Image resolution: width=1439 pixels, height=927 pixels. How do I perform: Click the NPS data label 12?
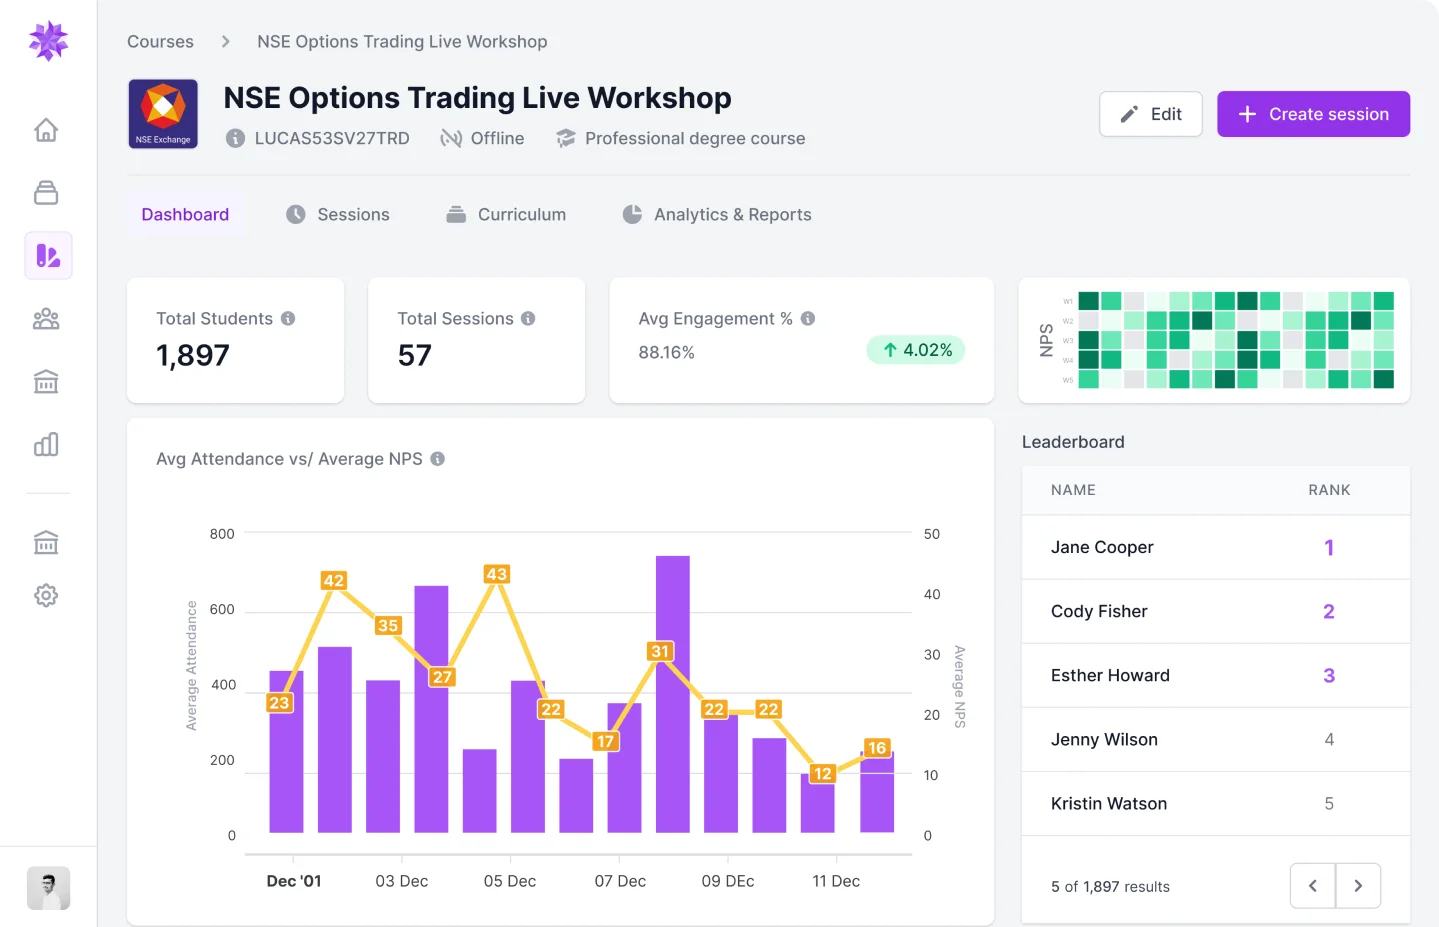822,773
